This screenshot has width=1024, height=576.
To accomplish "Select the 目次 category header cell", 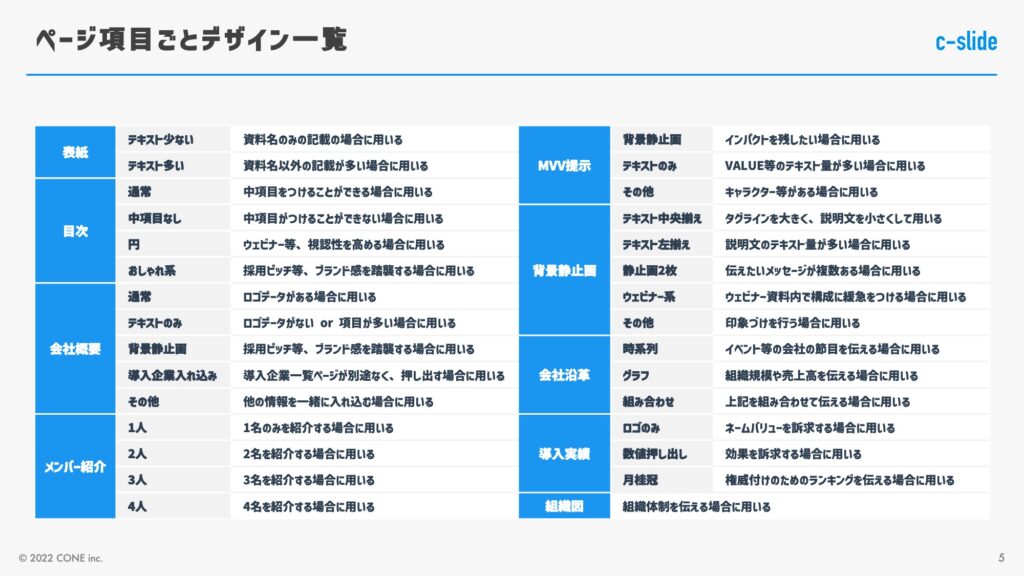I will [x=74, y=231].
